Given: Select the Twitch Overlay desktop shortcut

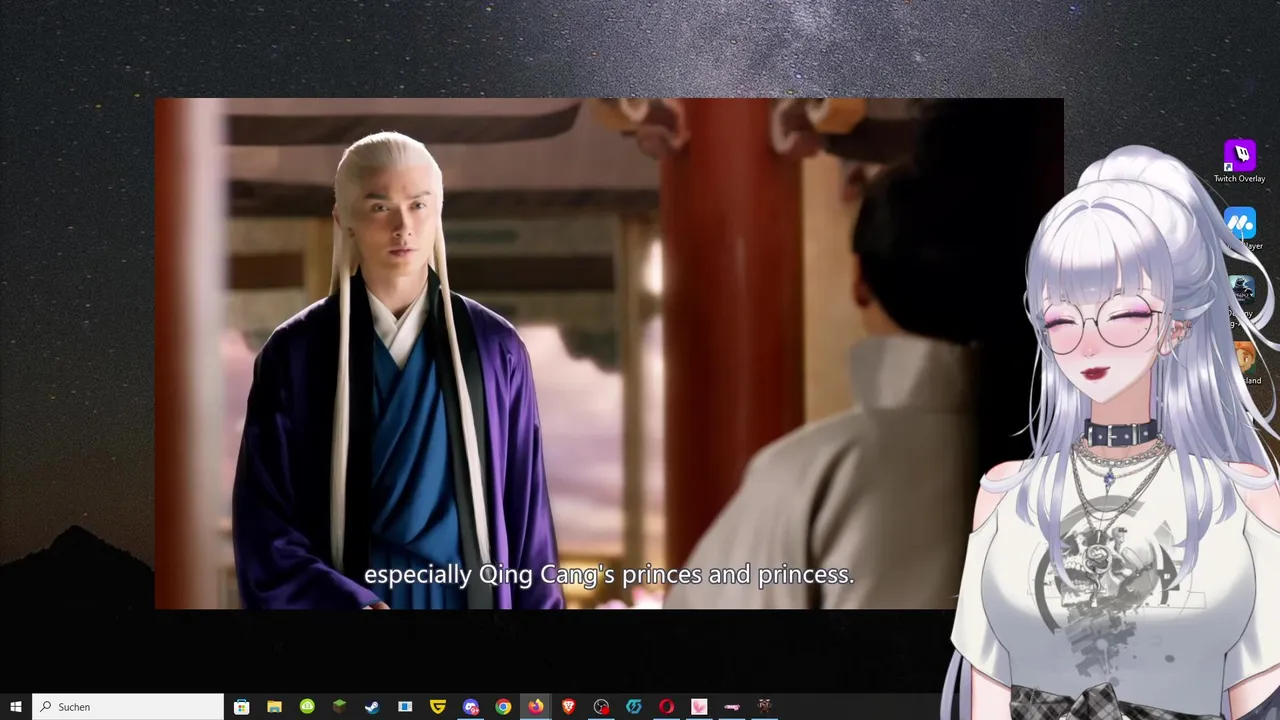Looking at the screenshot, I should coord(1240,161).
